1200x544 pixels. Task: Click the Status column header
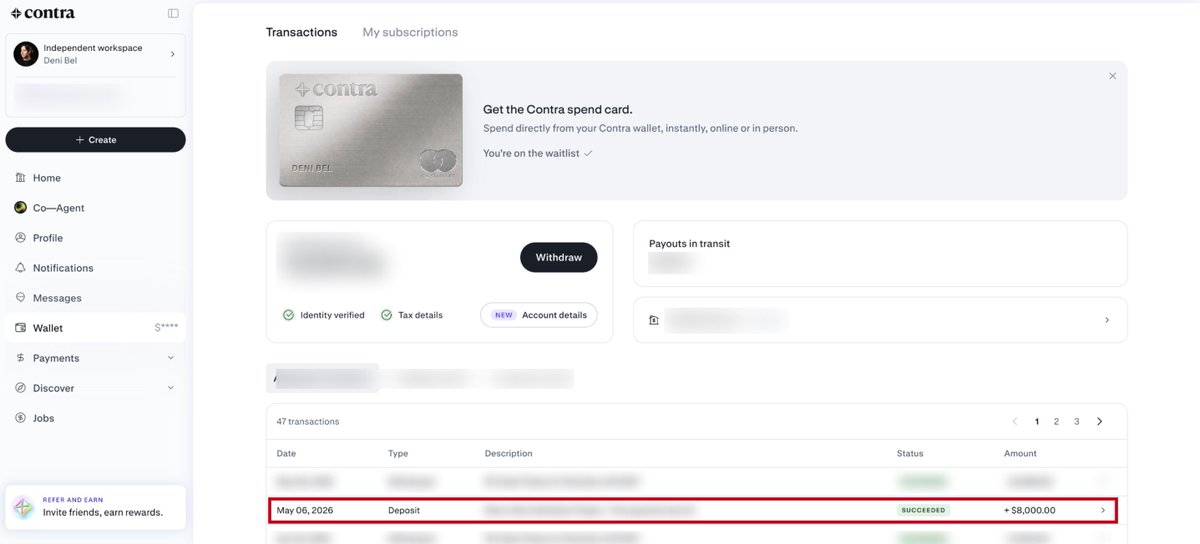click(910, 454)
